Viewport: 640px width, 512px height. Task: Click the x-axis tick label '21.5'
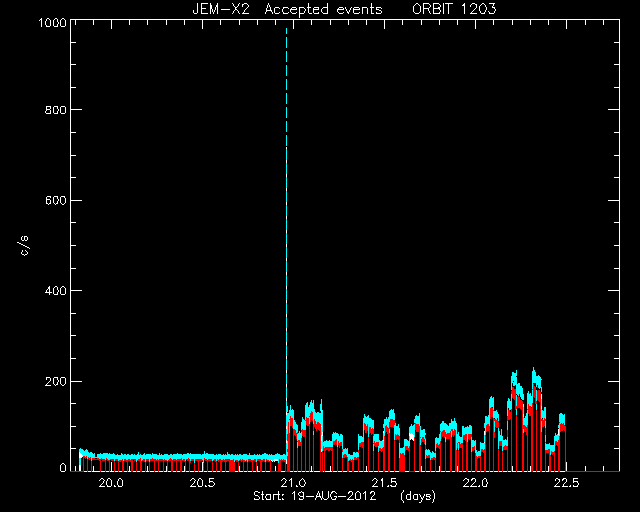pos(384,483)
